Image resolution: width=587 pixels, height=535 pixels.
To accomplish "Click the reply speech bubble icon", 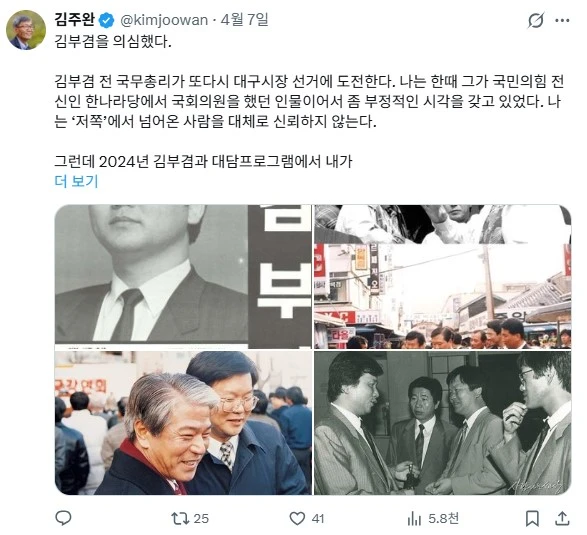I will pyautogui.click(x=63, y=519).
